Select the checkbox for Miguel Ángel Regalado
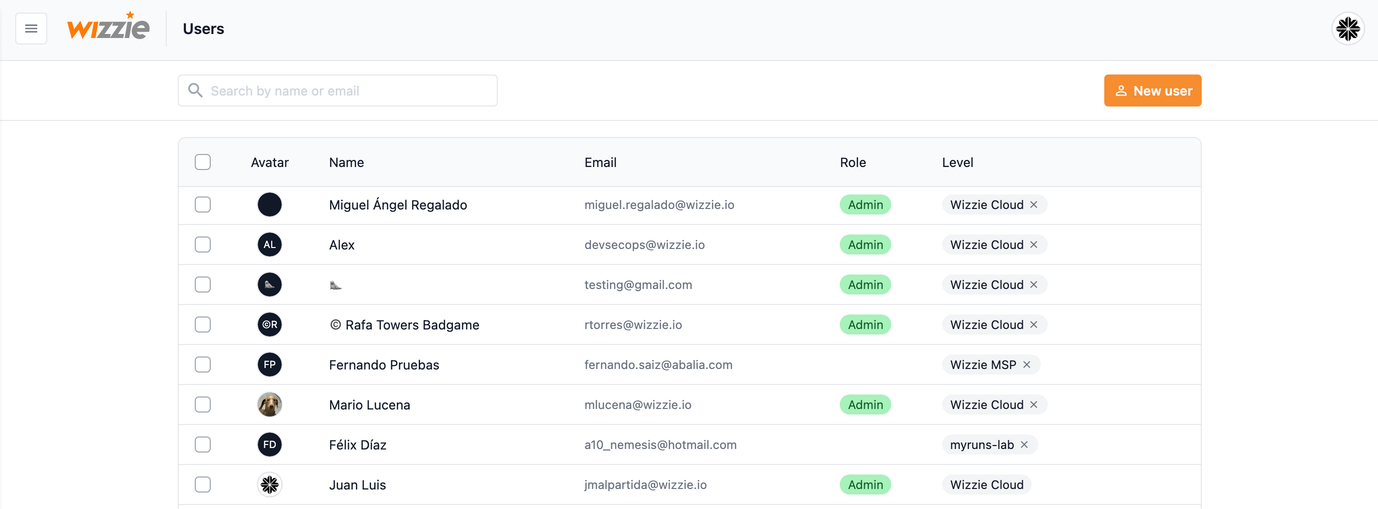1378x509 pixels. 203,205
